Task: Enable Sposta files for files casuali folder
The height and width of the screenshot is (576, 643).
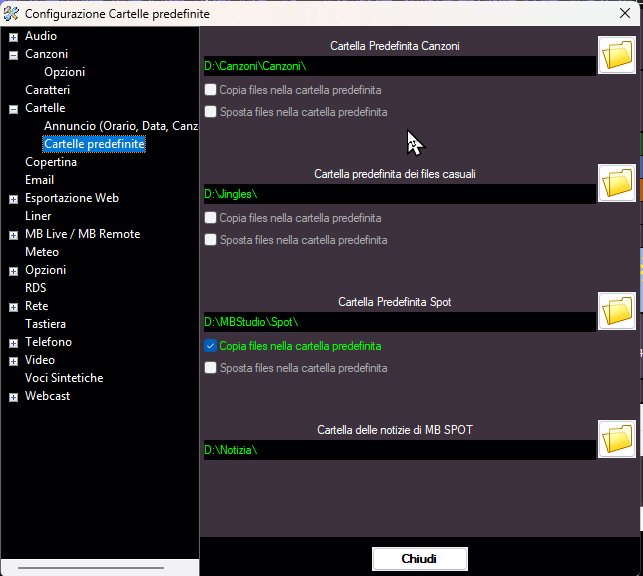Action: [210, 240]
